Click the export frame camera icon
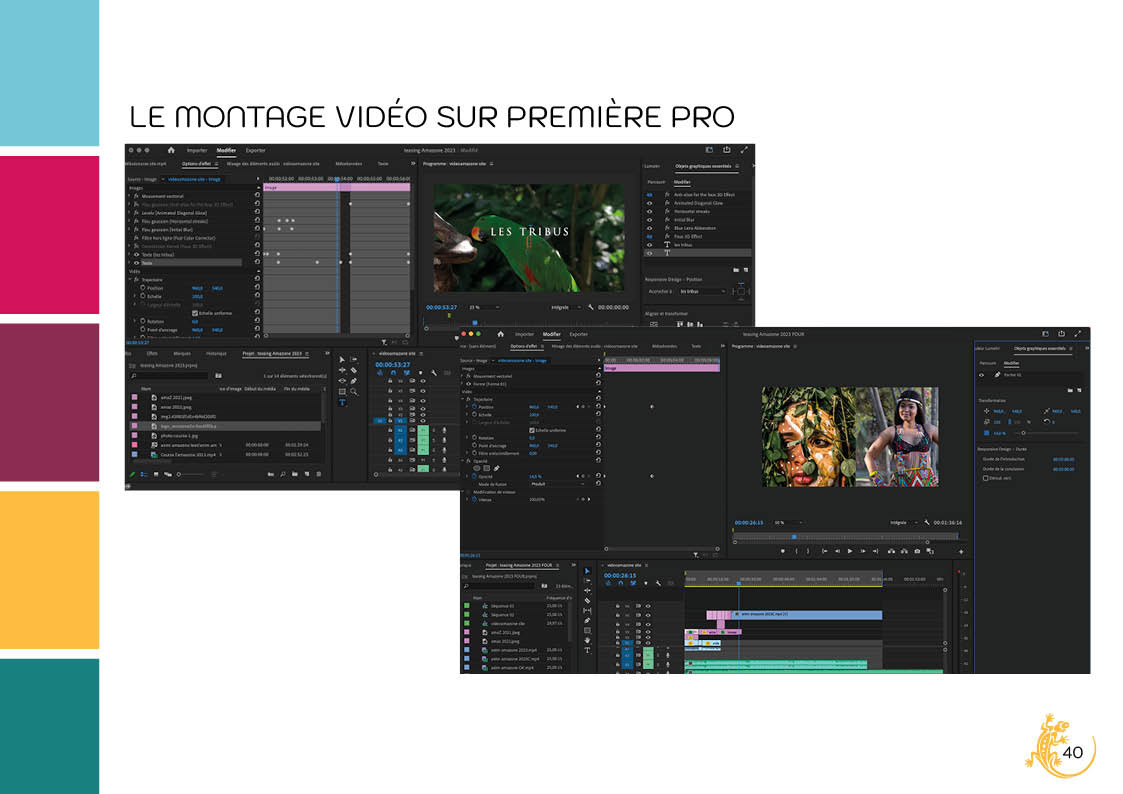Screen dimensions: 1123x794 point(917,551)
